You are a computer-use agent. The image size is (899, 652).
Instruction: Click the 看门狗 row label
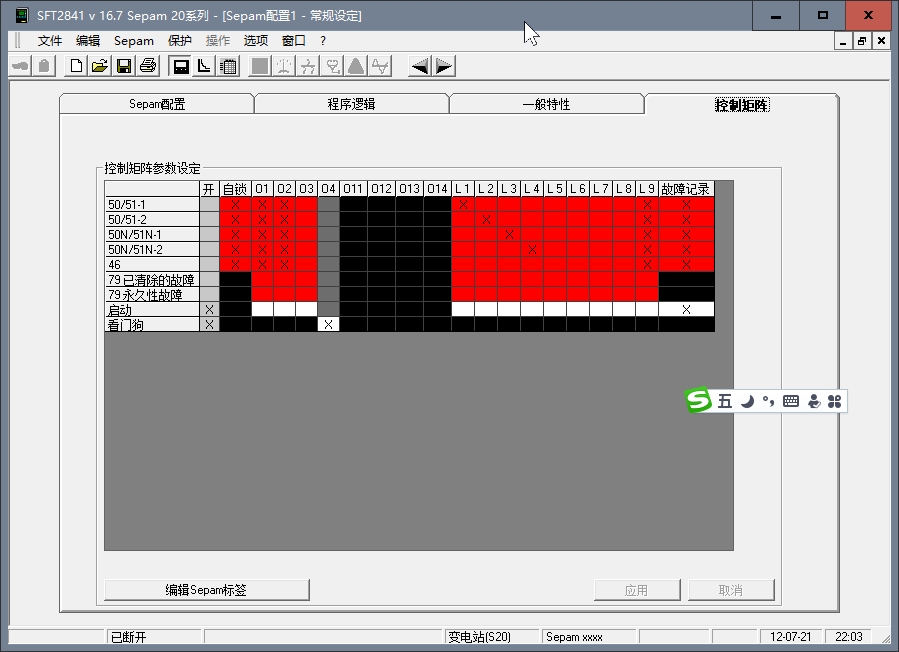(x=152, y=324)
